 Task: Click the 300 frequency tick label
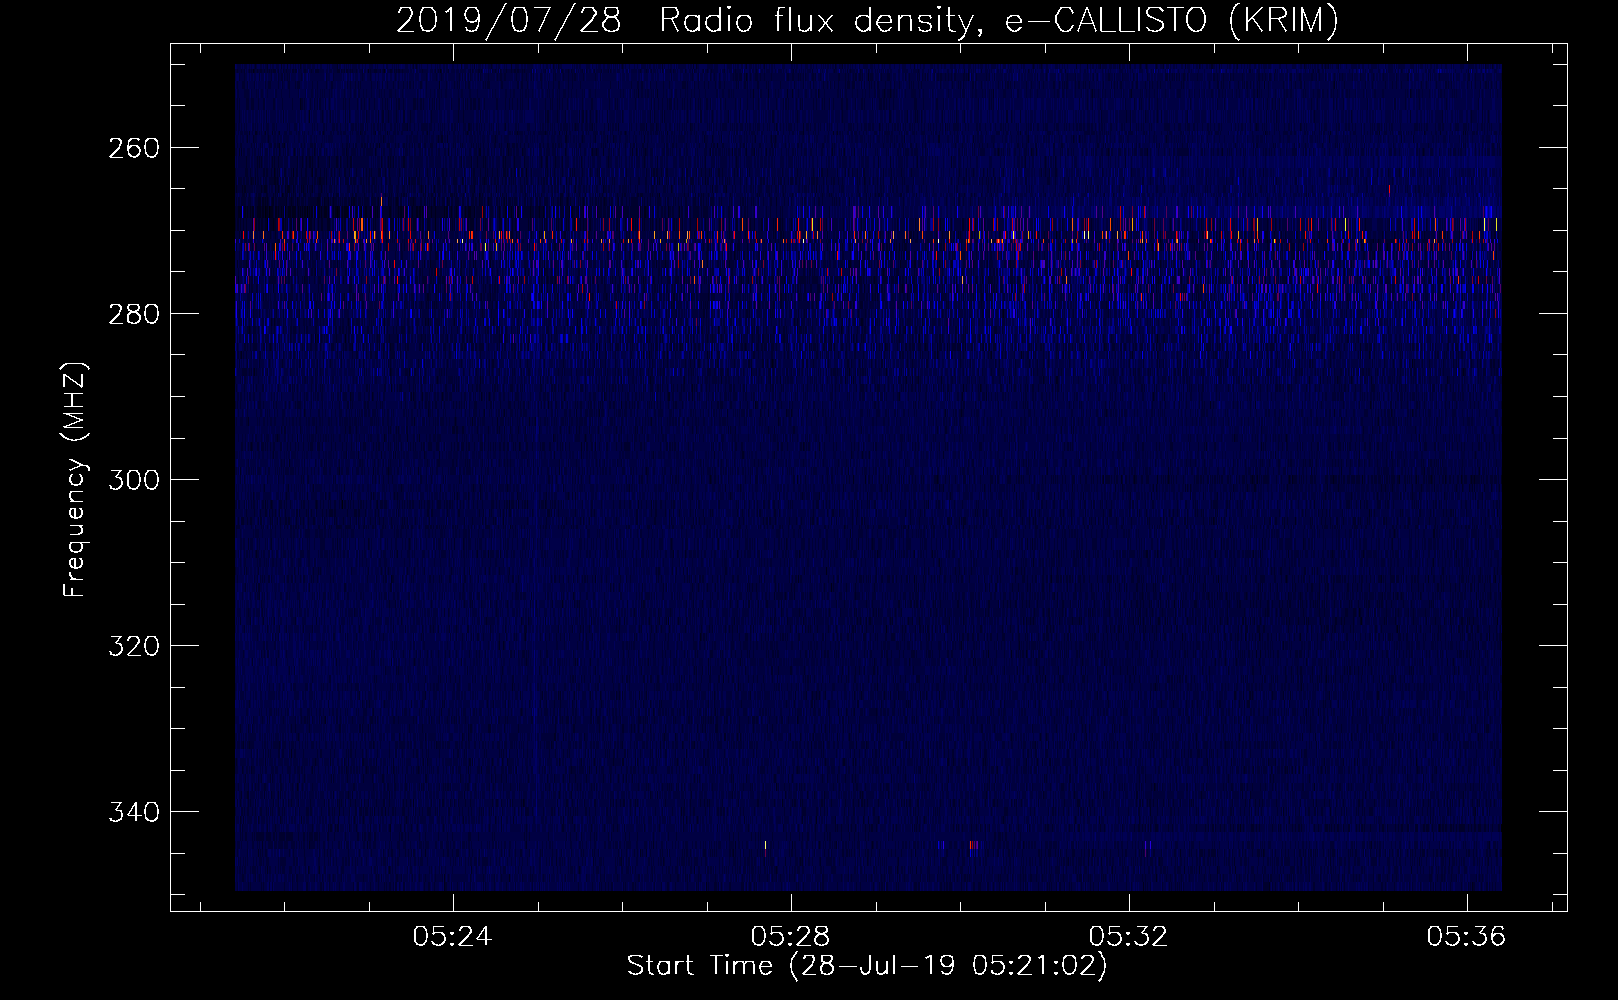[133, 480]
